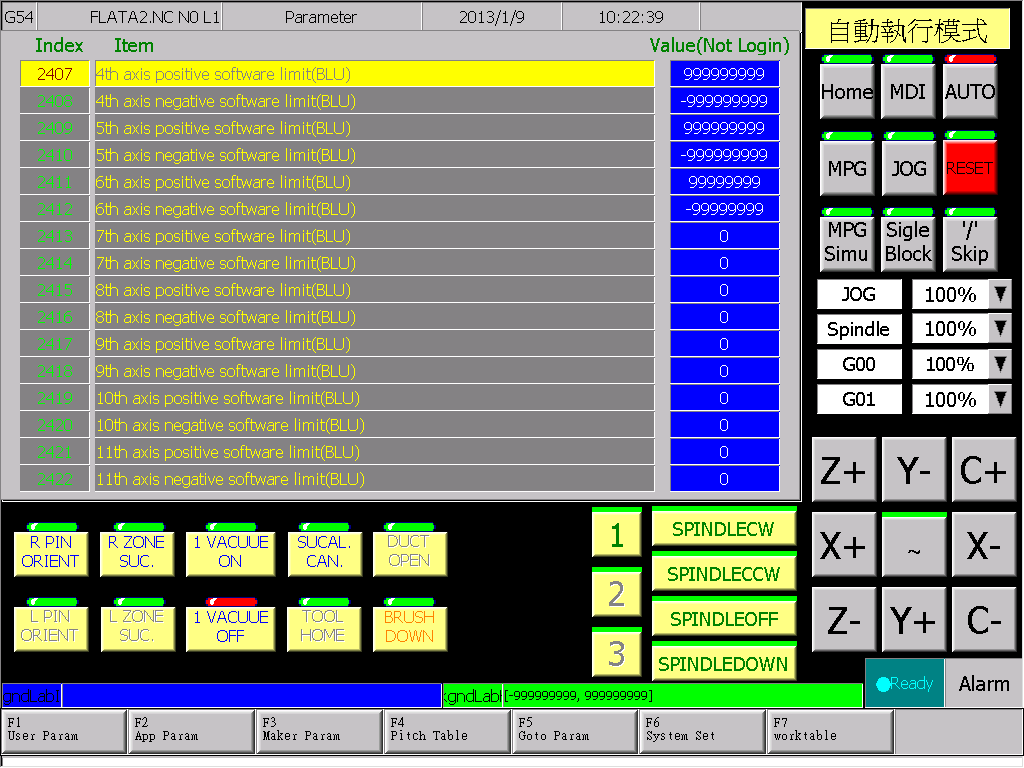Toggle the '/' Skip option
This screenshot has width=1024, height=768.
point(970,241)
